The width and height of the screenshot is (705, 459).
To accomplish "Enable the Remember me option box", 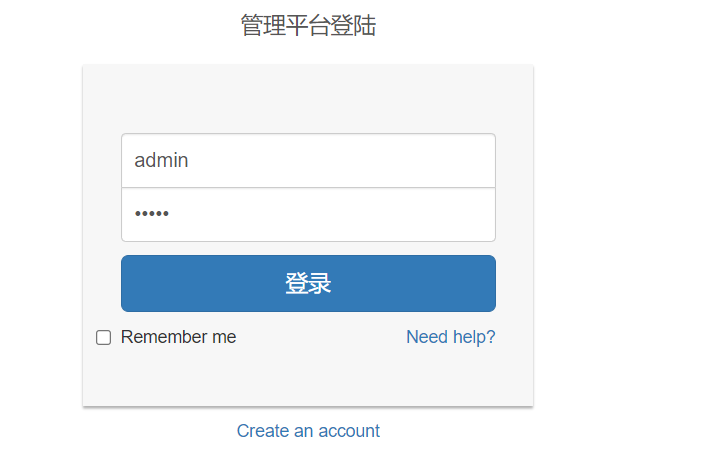I will tap(103, 337).
